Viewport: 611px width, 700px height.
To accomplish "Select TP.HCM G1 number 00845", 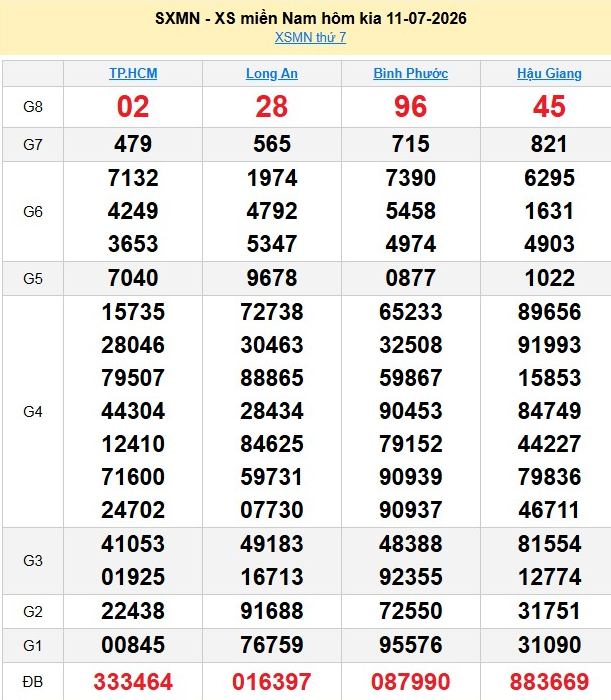I will click(x=133, y=645).
